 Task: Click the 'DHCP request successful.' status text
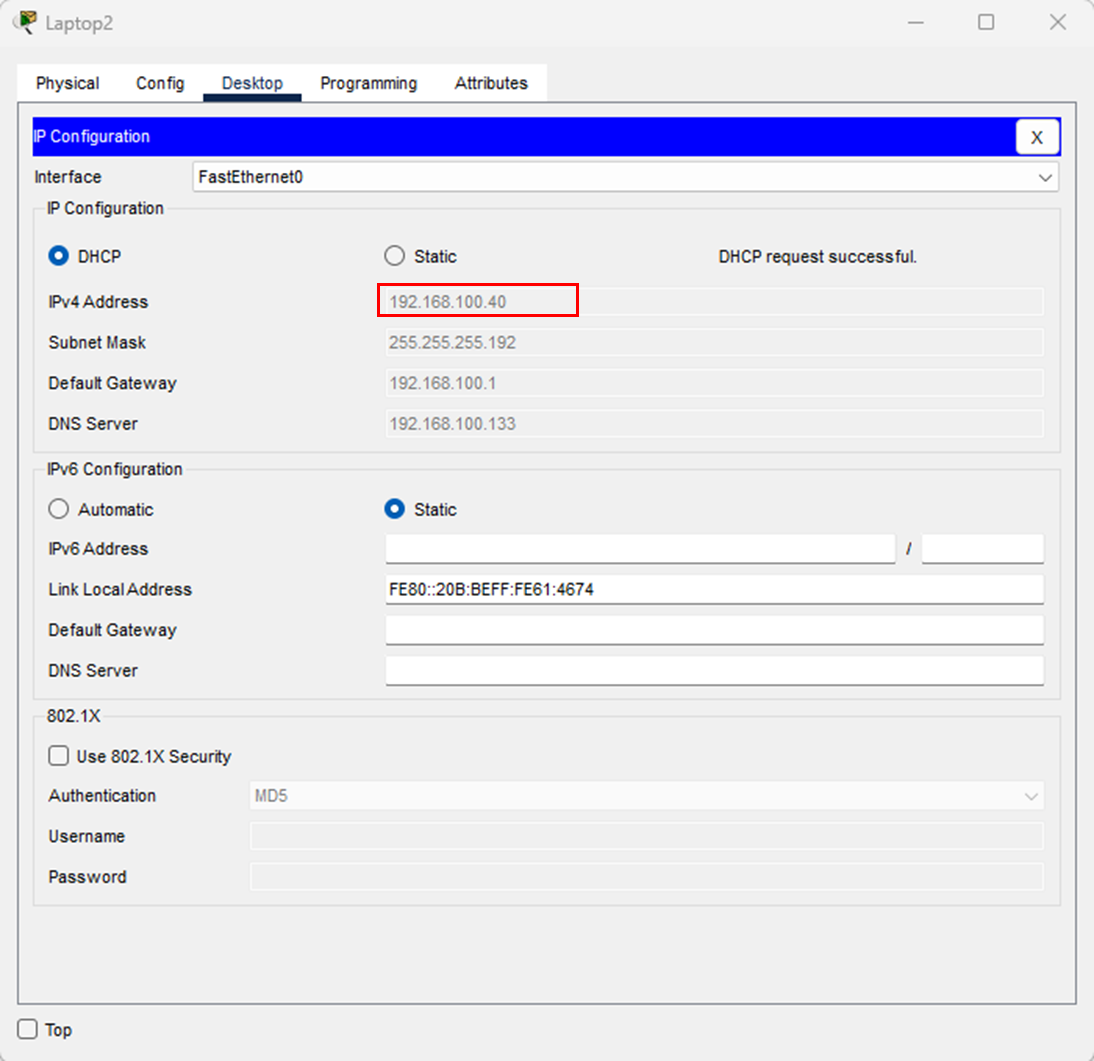click(817, 257)
